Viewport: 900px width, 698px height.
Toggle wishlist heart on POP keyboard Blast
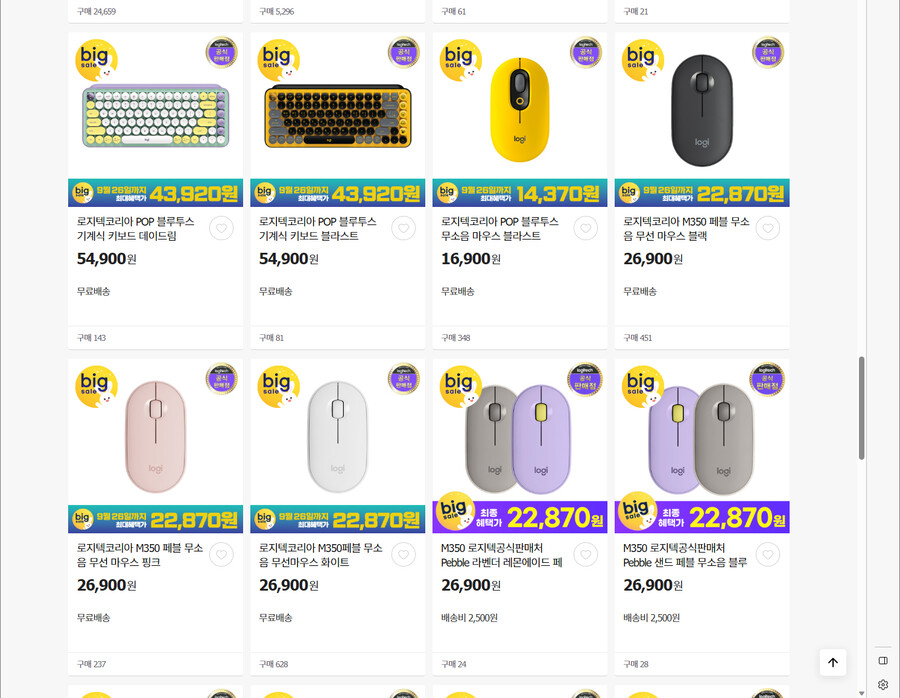tap(403, 228)
